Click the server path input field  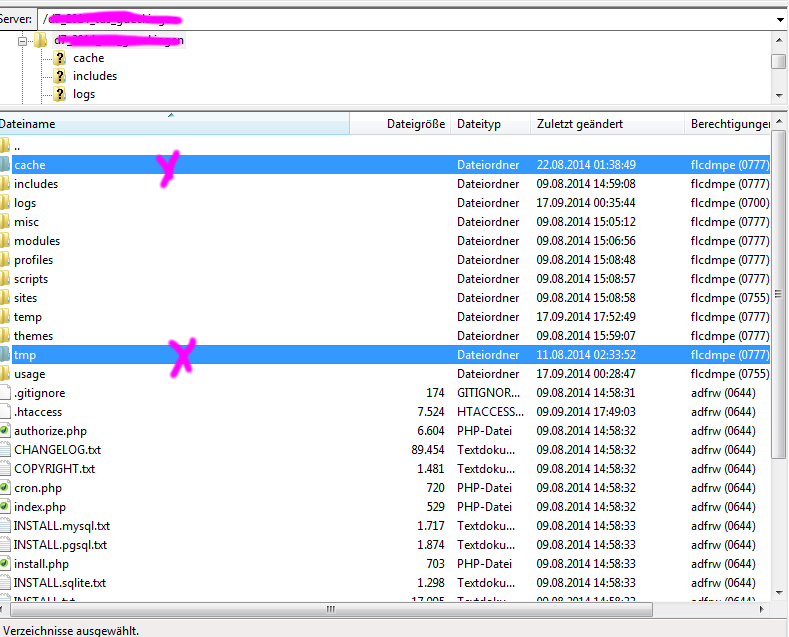coord(400,19)
